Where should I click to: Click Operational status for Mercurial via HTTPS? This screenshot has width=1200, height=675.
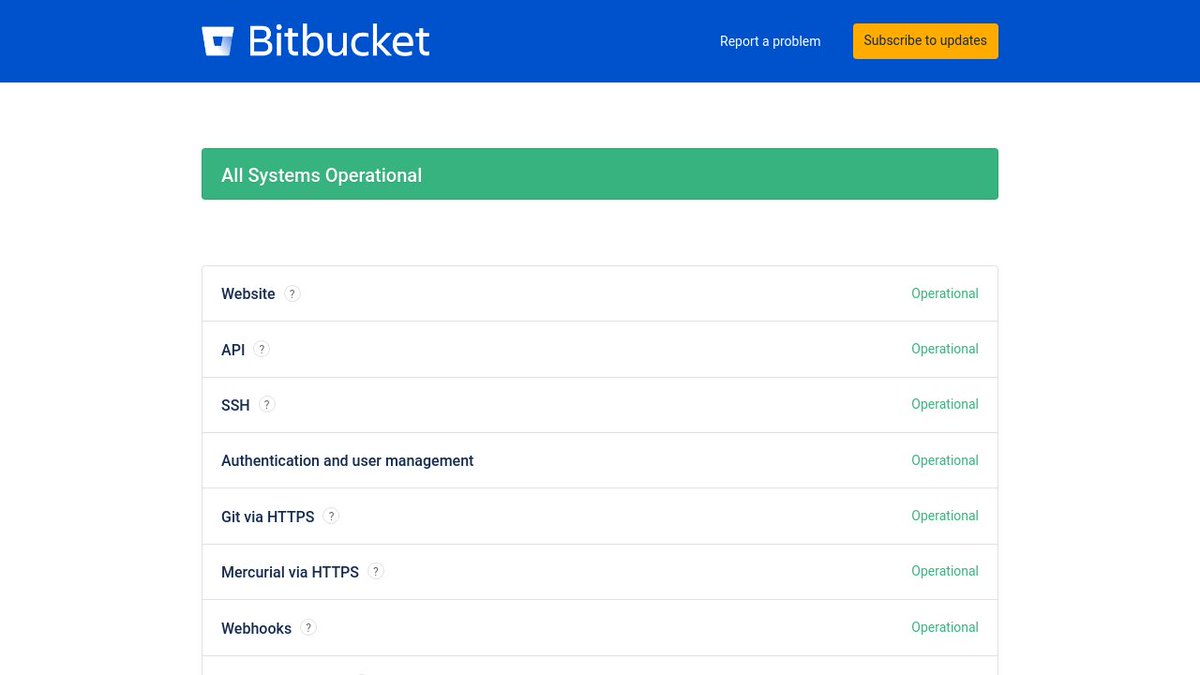[945, 571]
